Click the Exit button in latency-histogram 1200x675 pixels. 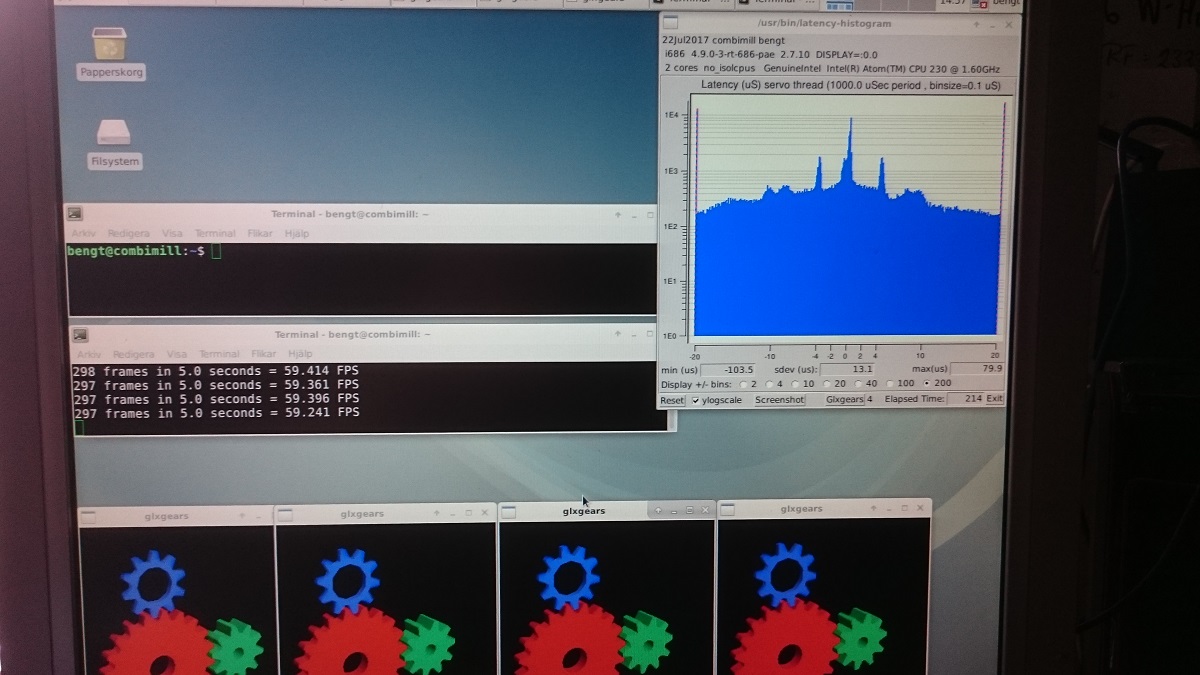tap(994, 399)
